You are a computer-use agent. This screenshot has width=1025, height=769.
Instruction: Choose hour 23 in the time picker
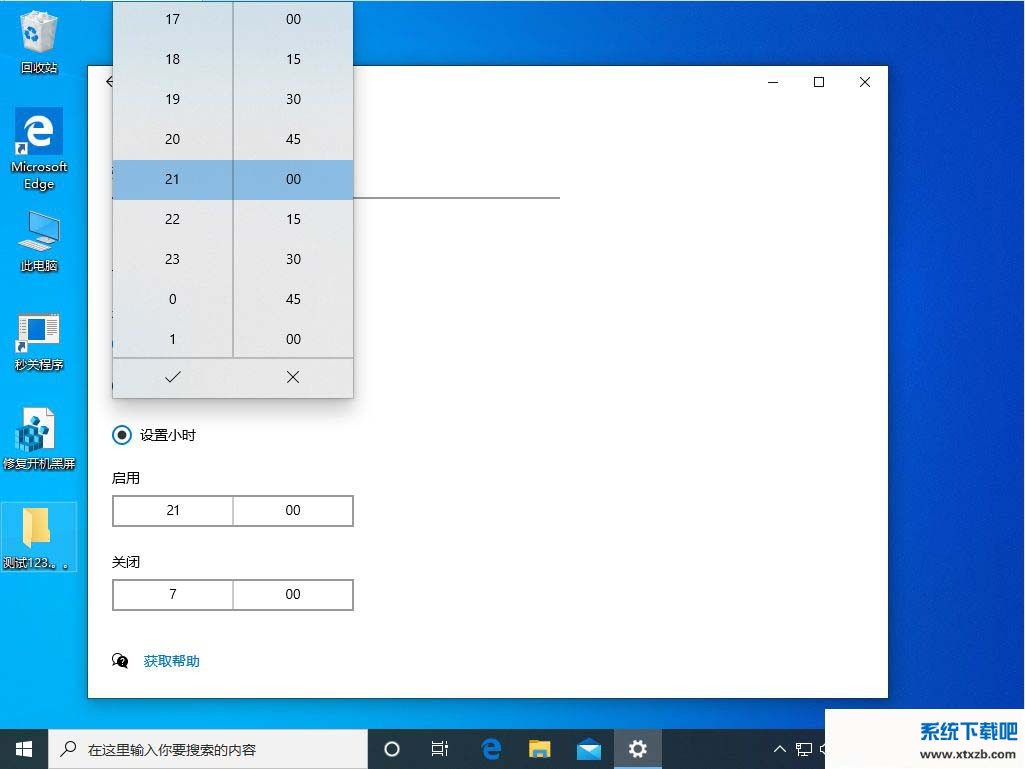coord(172,259)
